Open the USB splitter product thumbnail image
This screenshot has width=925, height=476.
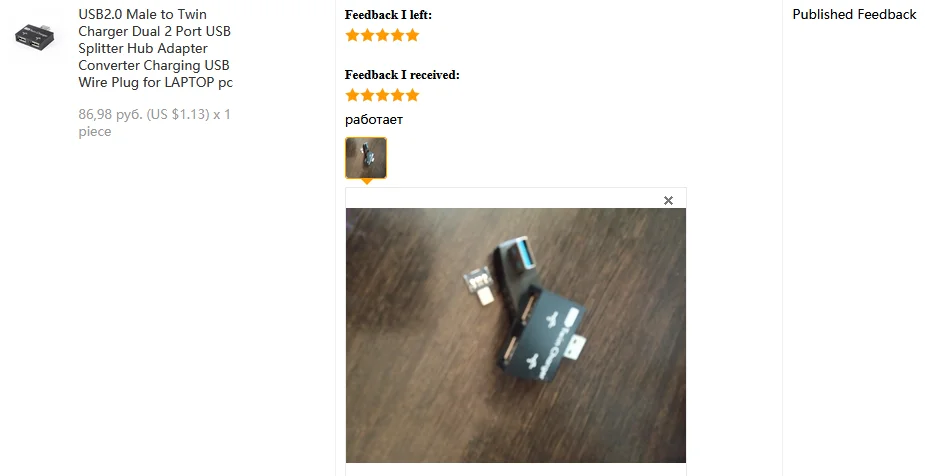[37, 38]
